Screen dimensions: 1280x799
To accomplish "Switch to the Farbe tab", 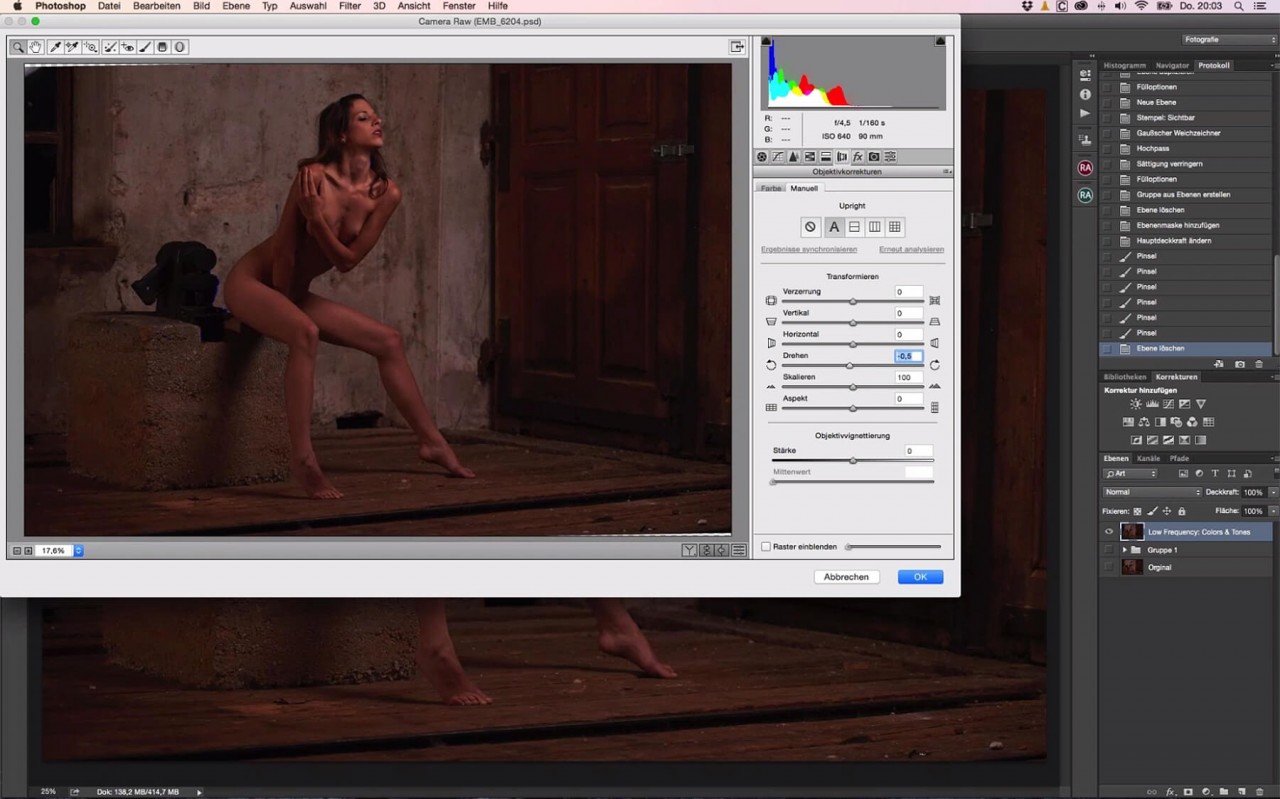I will tap(770, 188).
